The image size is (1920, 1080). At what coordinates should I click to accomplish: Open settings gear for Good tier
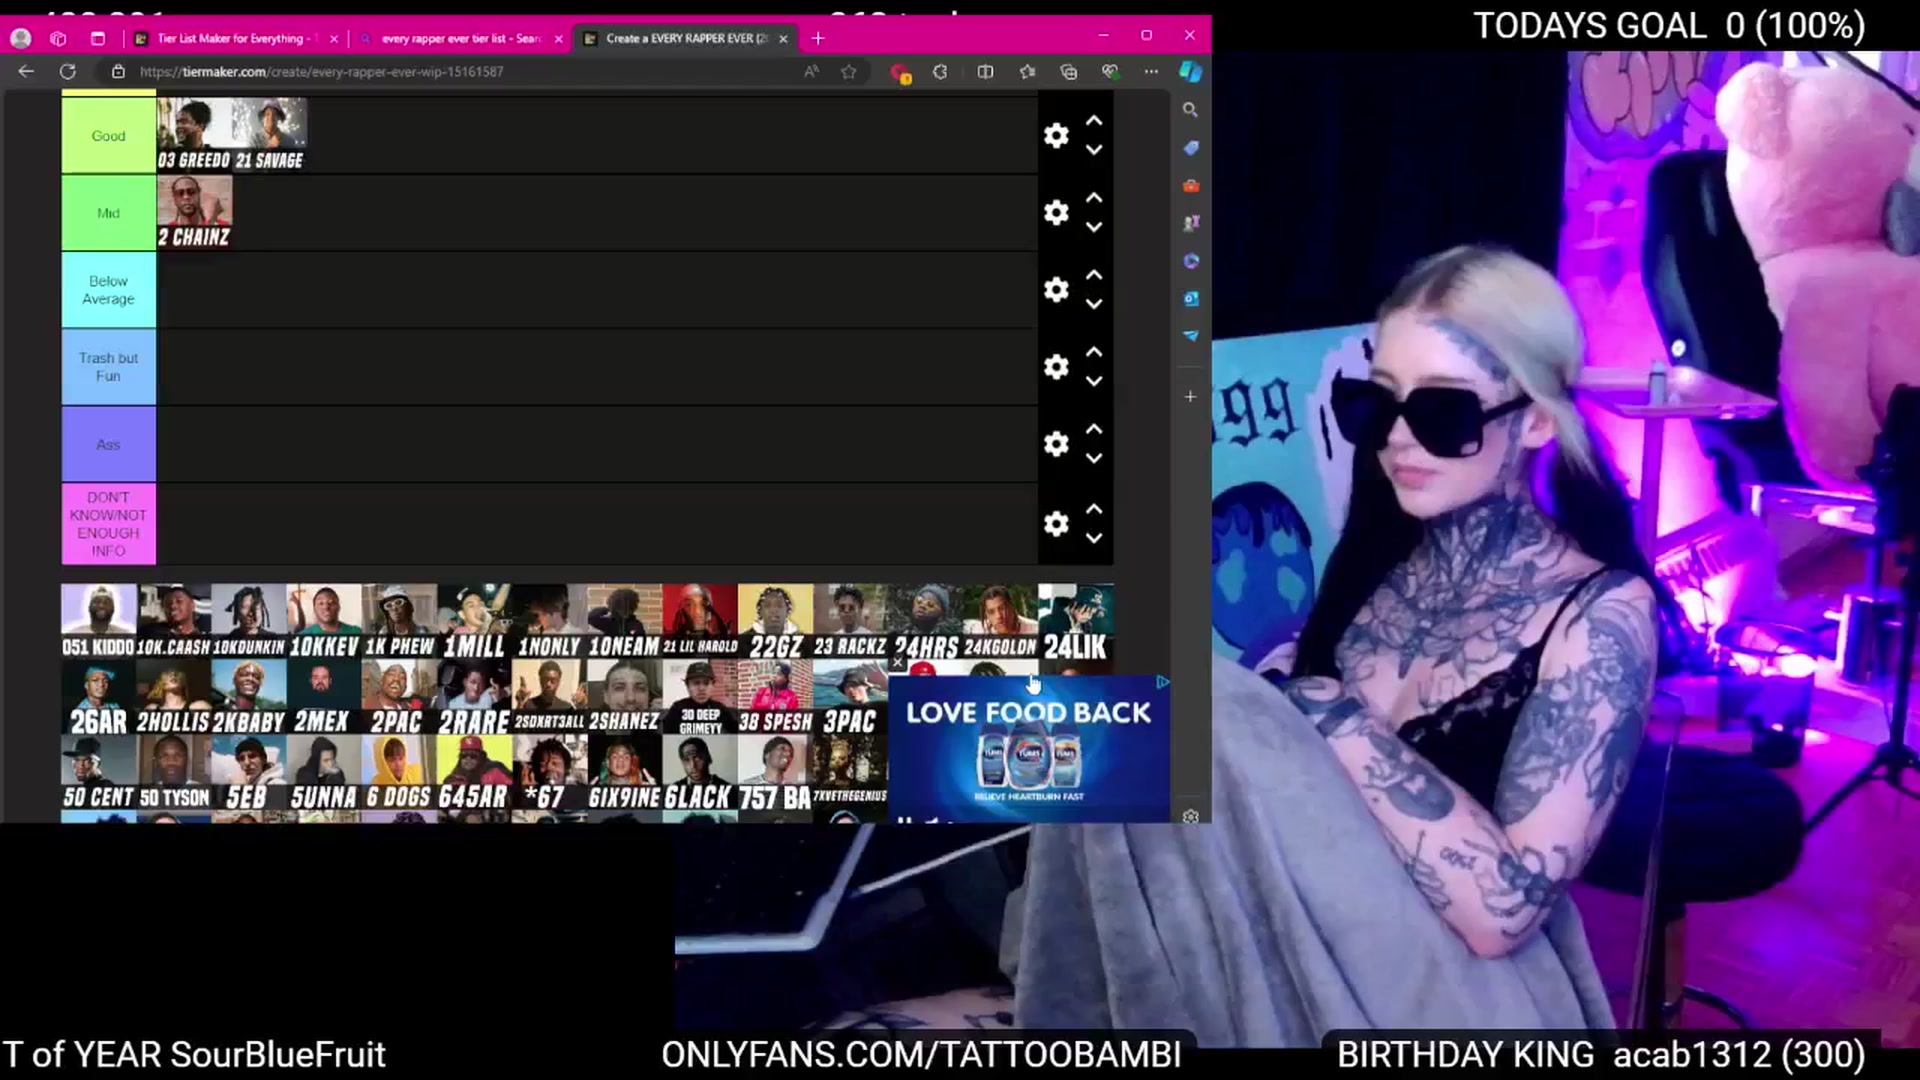click(1056, 136)
